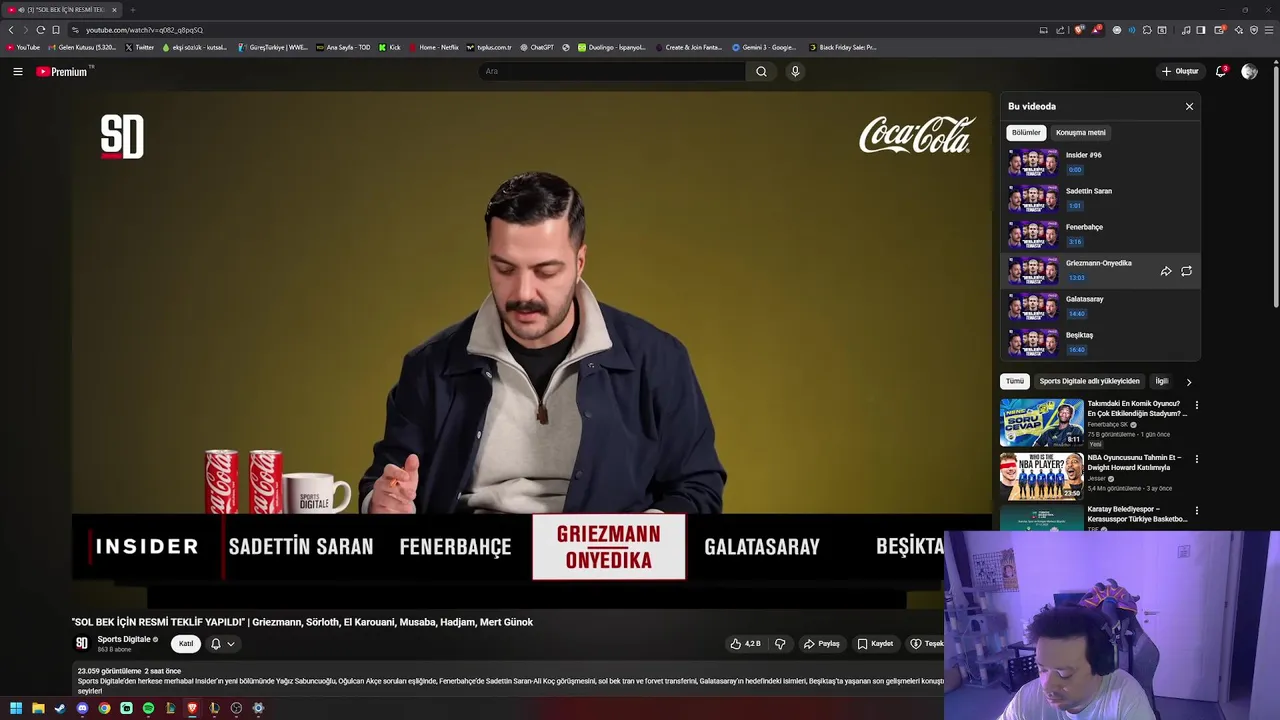The width and height of the screenshot is (1280, 720).
Task: Open Brave browser taskbar icon
Action: [x=192, y=708]
